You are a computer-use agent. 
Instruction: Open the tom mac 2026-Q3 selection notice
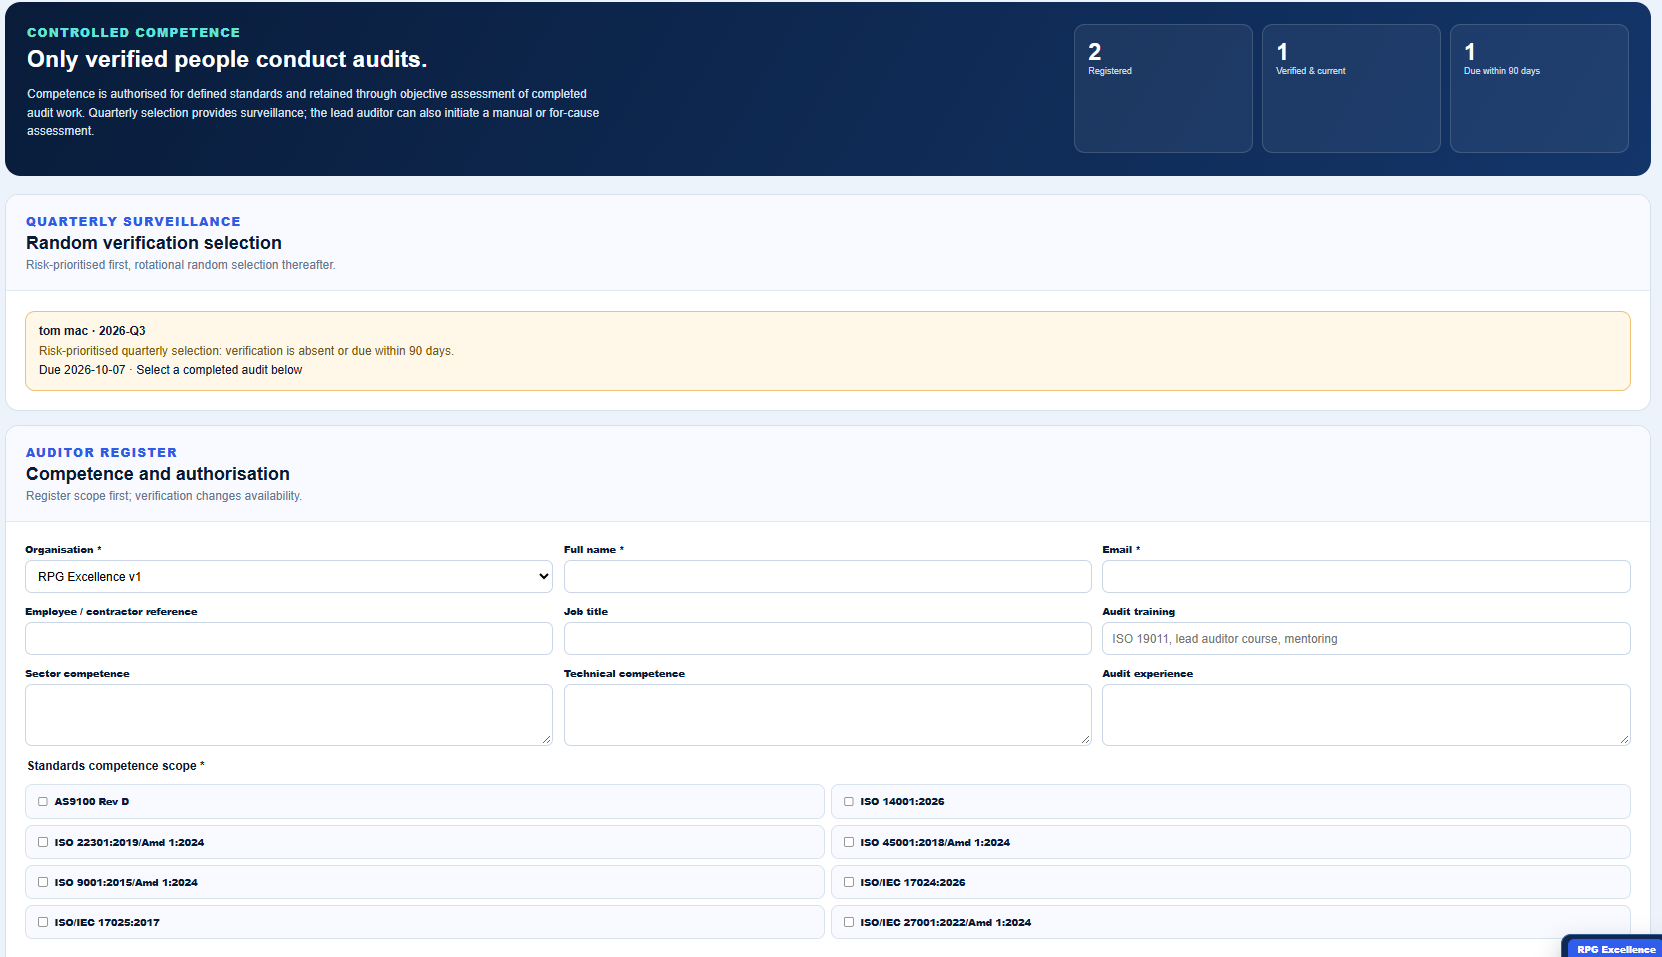coord(828,351)
